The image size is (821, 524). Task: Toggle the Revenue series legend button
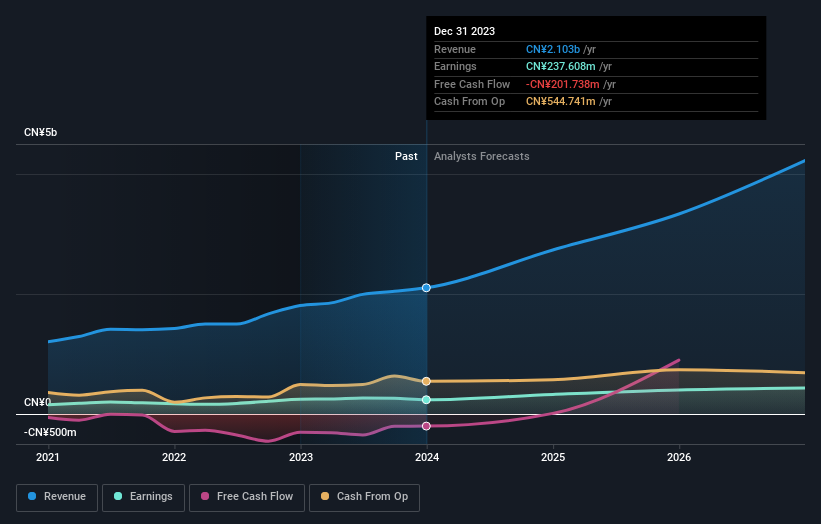[57, 497]
